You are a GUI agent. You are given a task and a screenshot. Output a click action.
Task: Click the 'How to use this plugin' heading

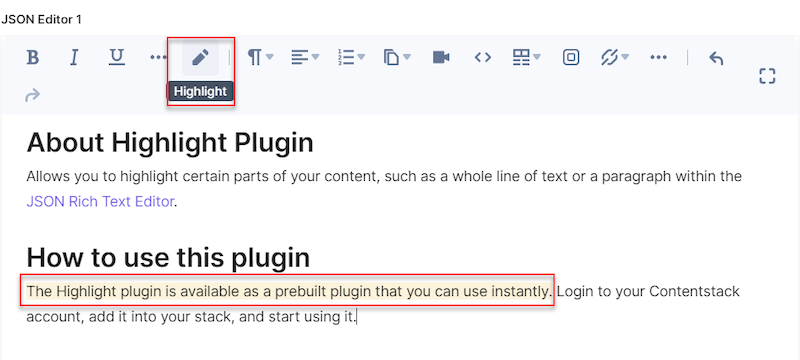point(168,258)
